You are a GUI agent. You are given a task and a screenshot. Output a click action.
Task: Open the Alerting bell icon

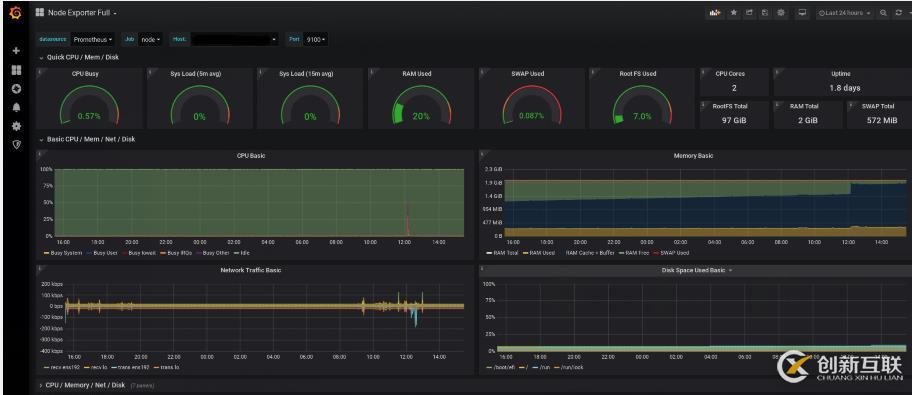(x=16, y=107)
